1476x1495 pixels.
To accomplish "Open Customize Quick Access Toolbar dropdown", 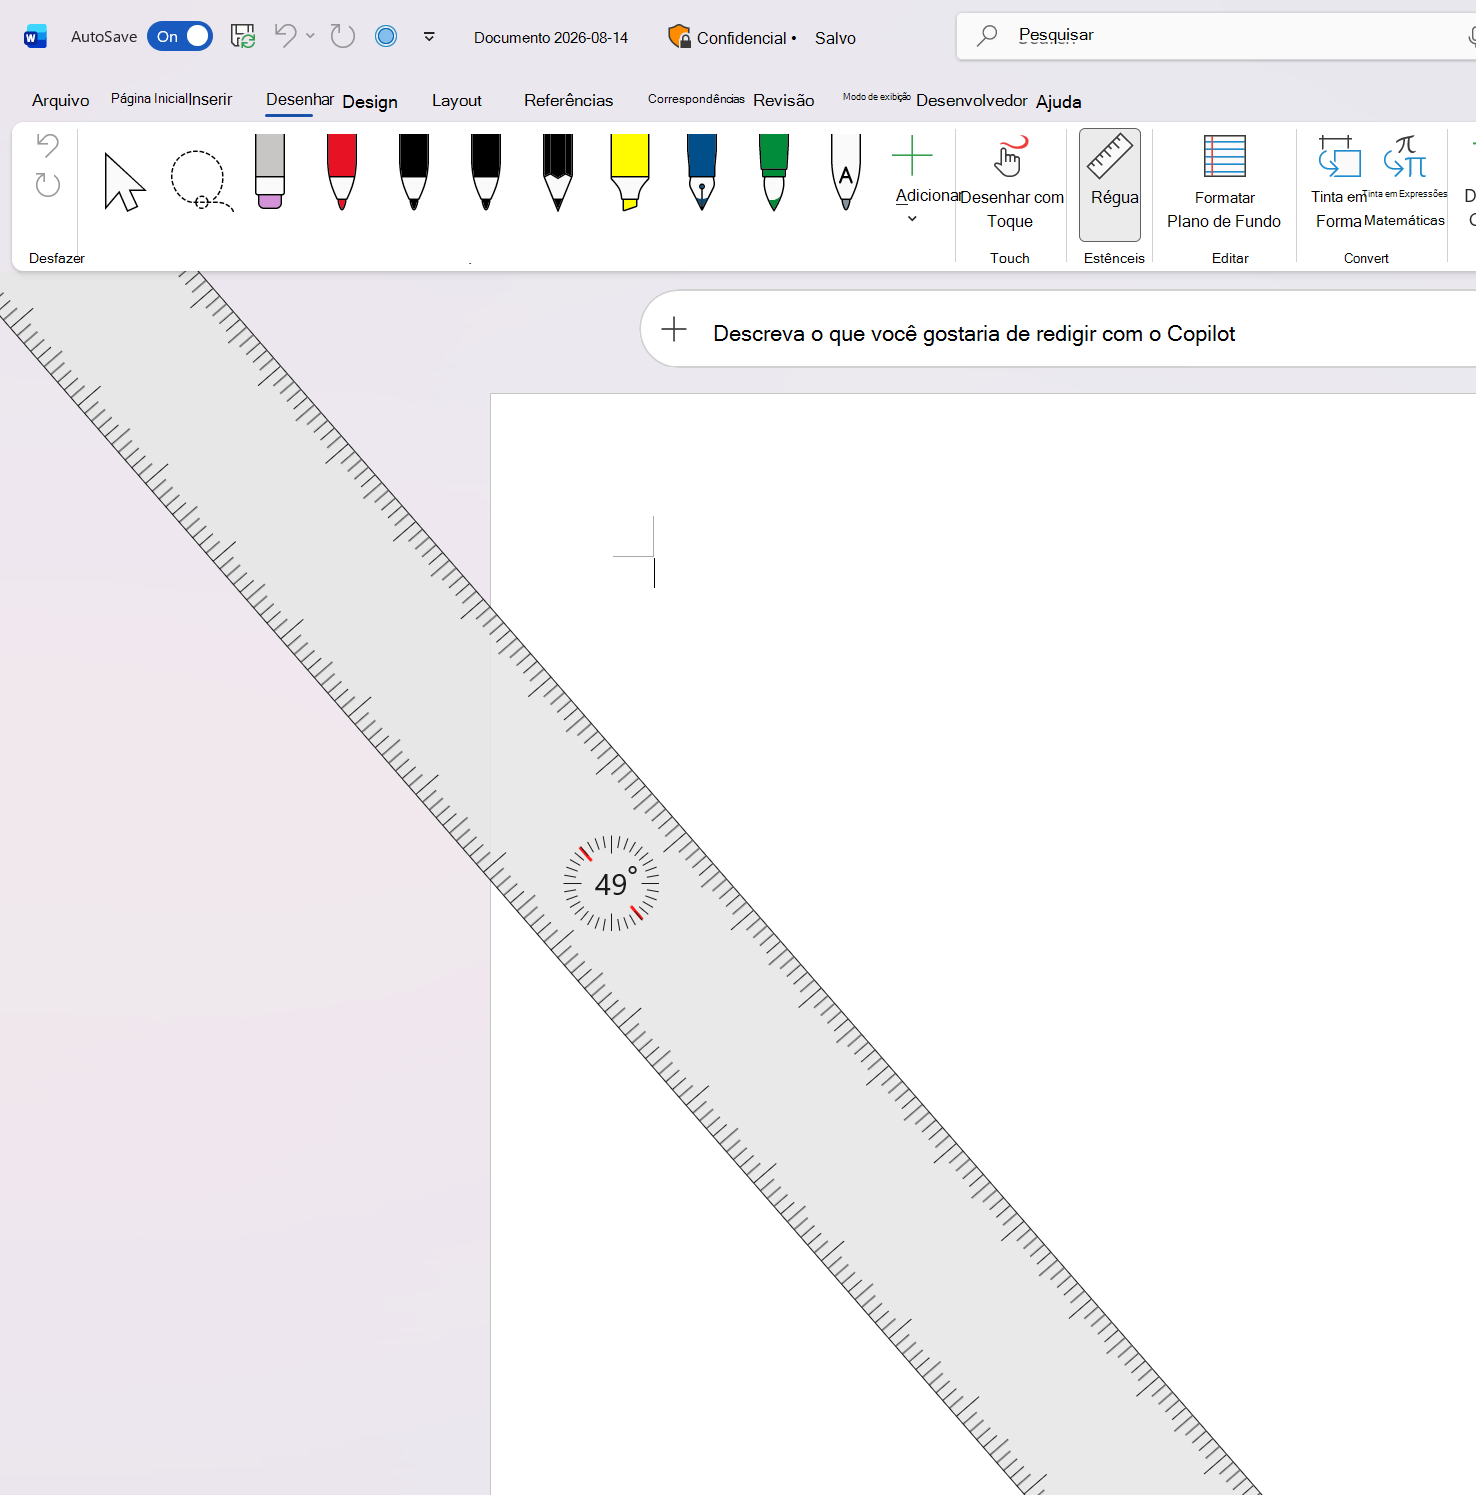I will pos(429,37).
